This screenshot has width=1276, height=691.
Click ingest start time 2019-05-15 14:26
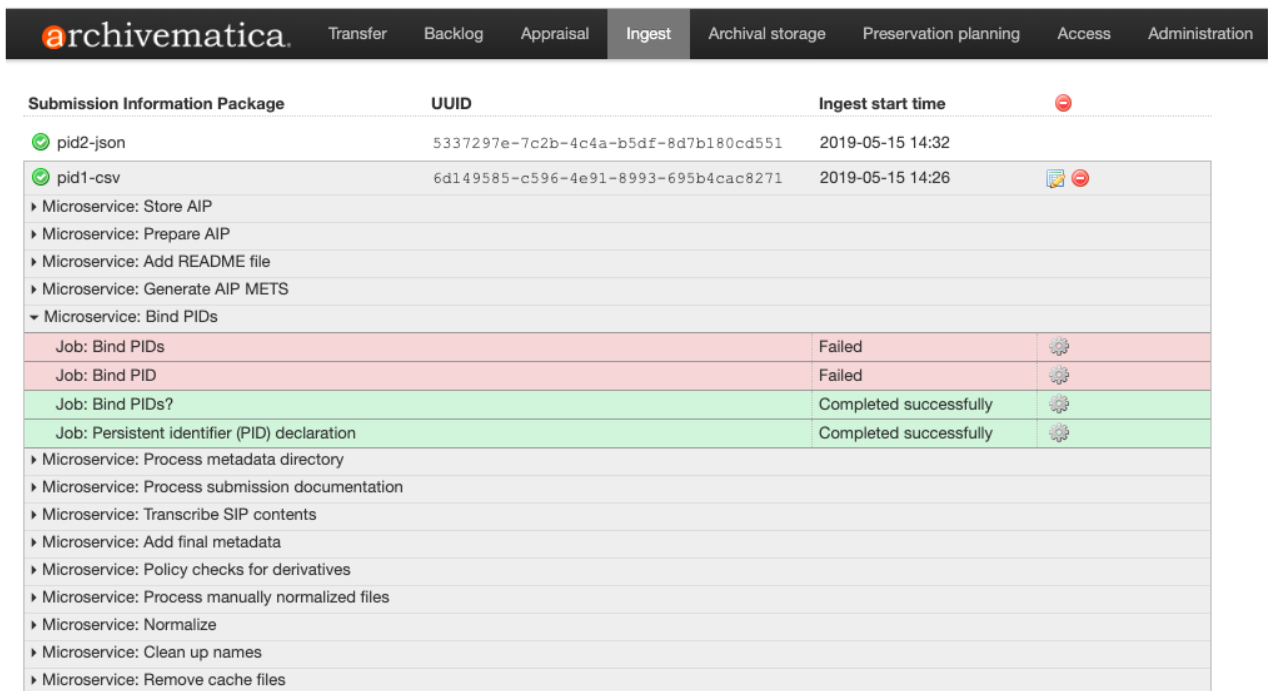[884, 178]
